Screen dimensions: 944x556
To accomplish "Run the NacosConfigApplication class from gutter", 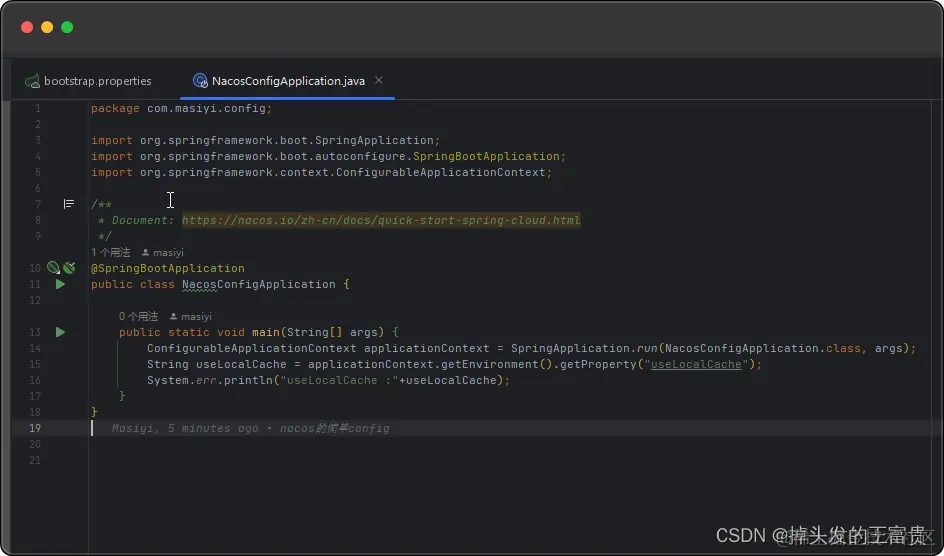I will [x=60, y=284].
